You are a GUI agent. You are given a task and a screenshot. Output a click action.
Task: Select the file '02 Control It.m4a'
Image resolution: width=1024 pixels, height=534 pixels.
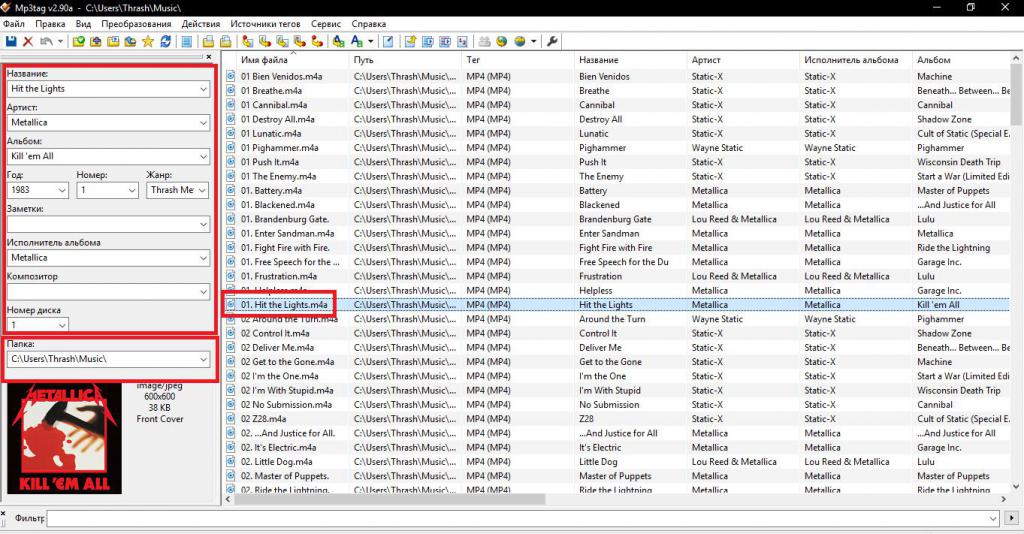(x=274, y=333)
